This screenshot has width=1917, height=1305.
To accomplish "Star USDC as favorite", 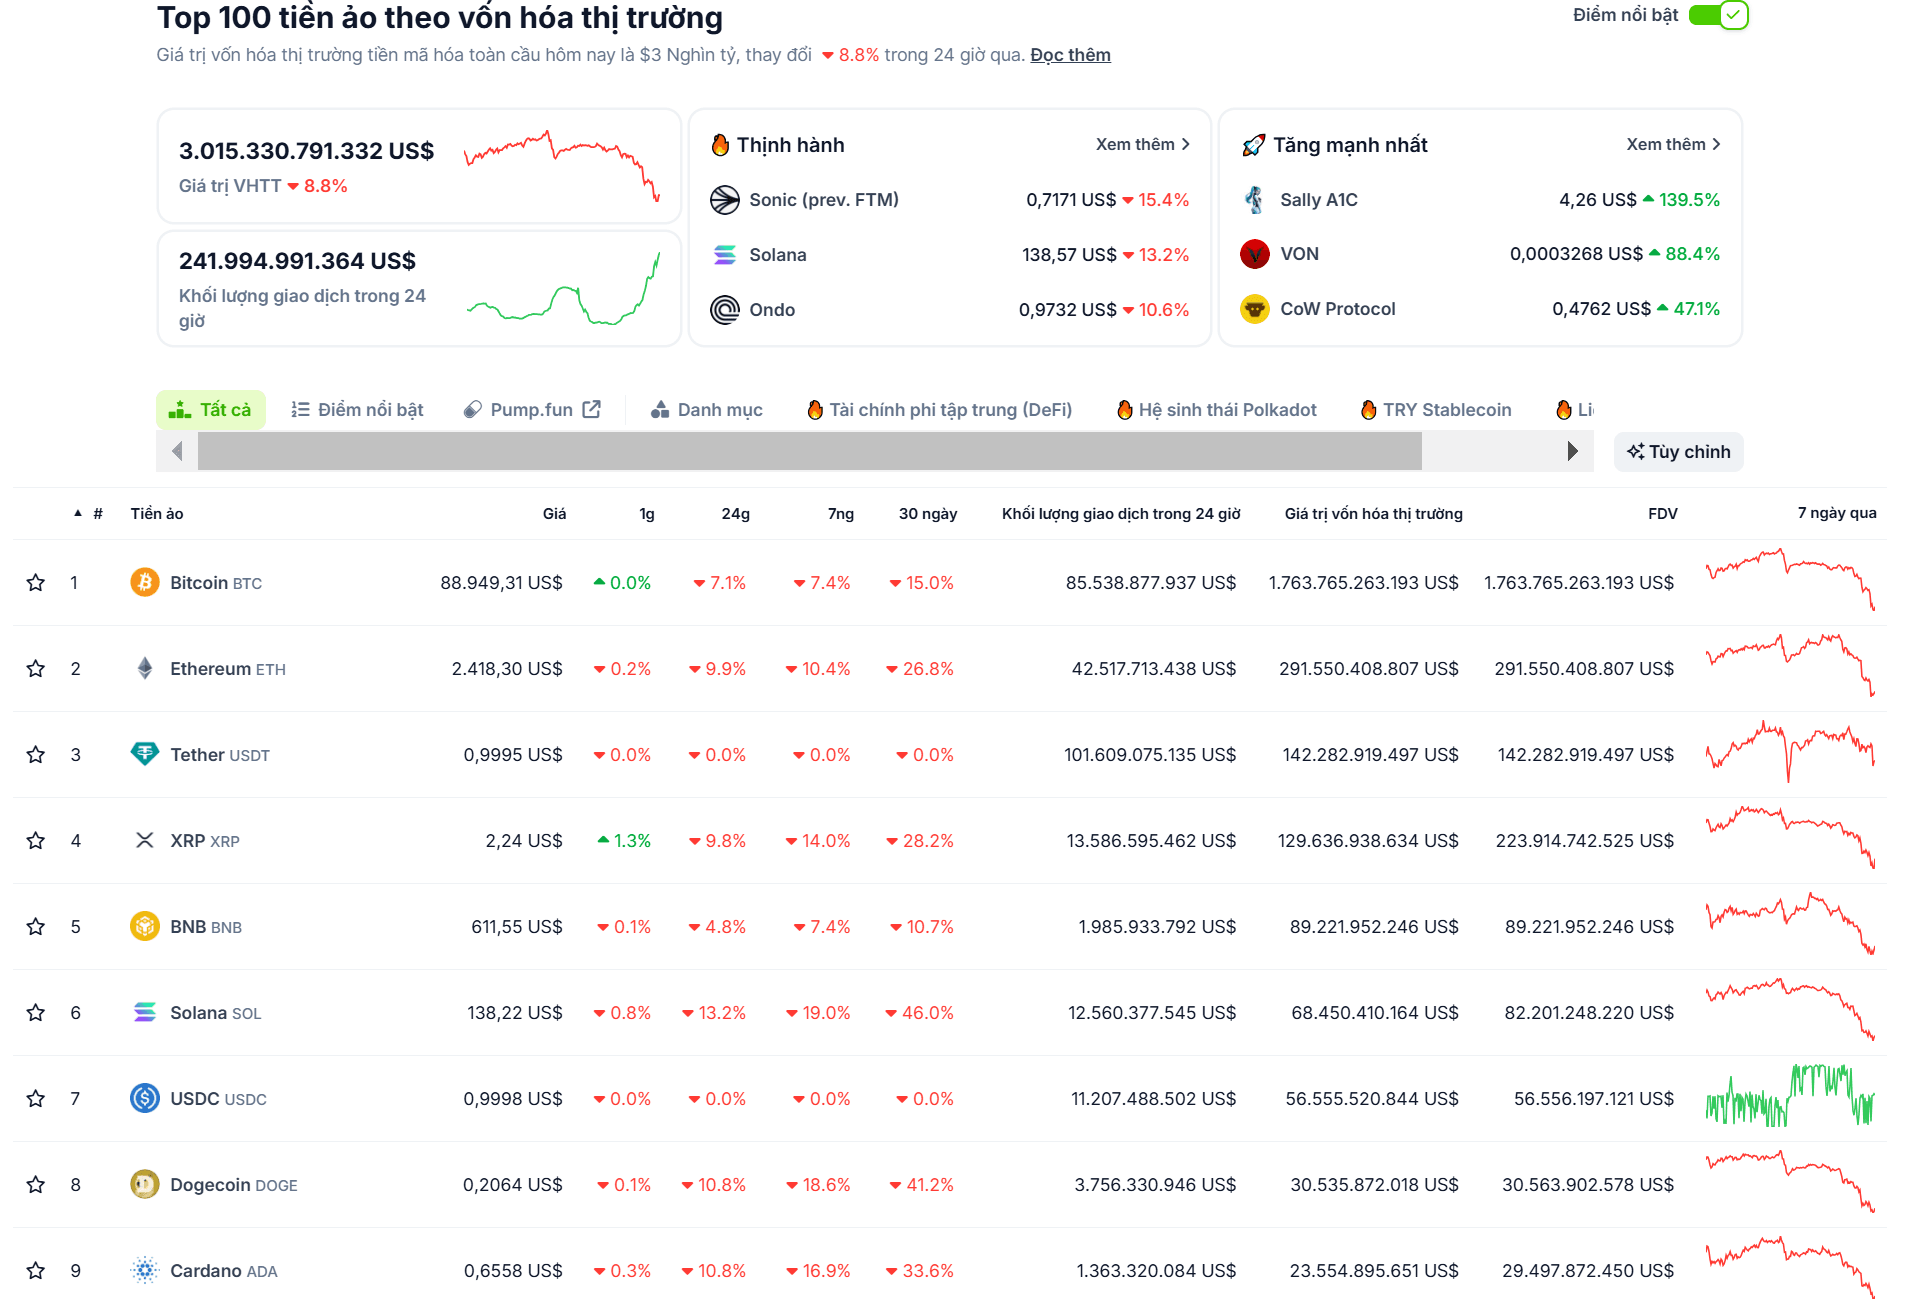I will point(36,1098).
